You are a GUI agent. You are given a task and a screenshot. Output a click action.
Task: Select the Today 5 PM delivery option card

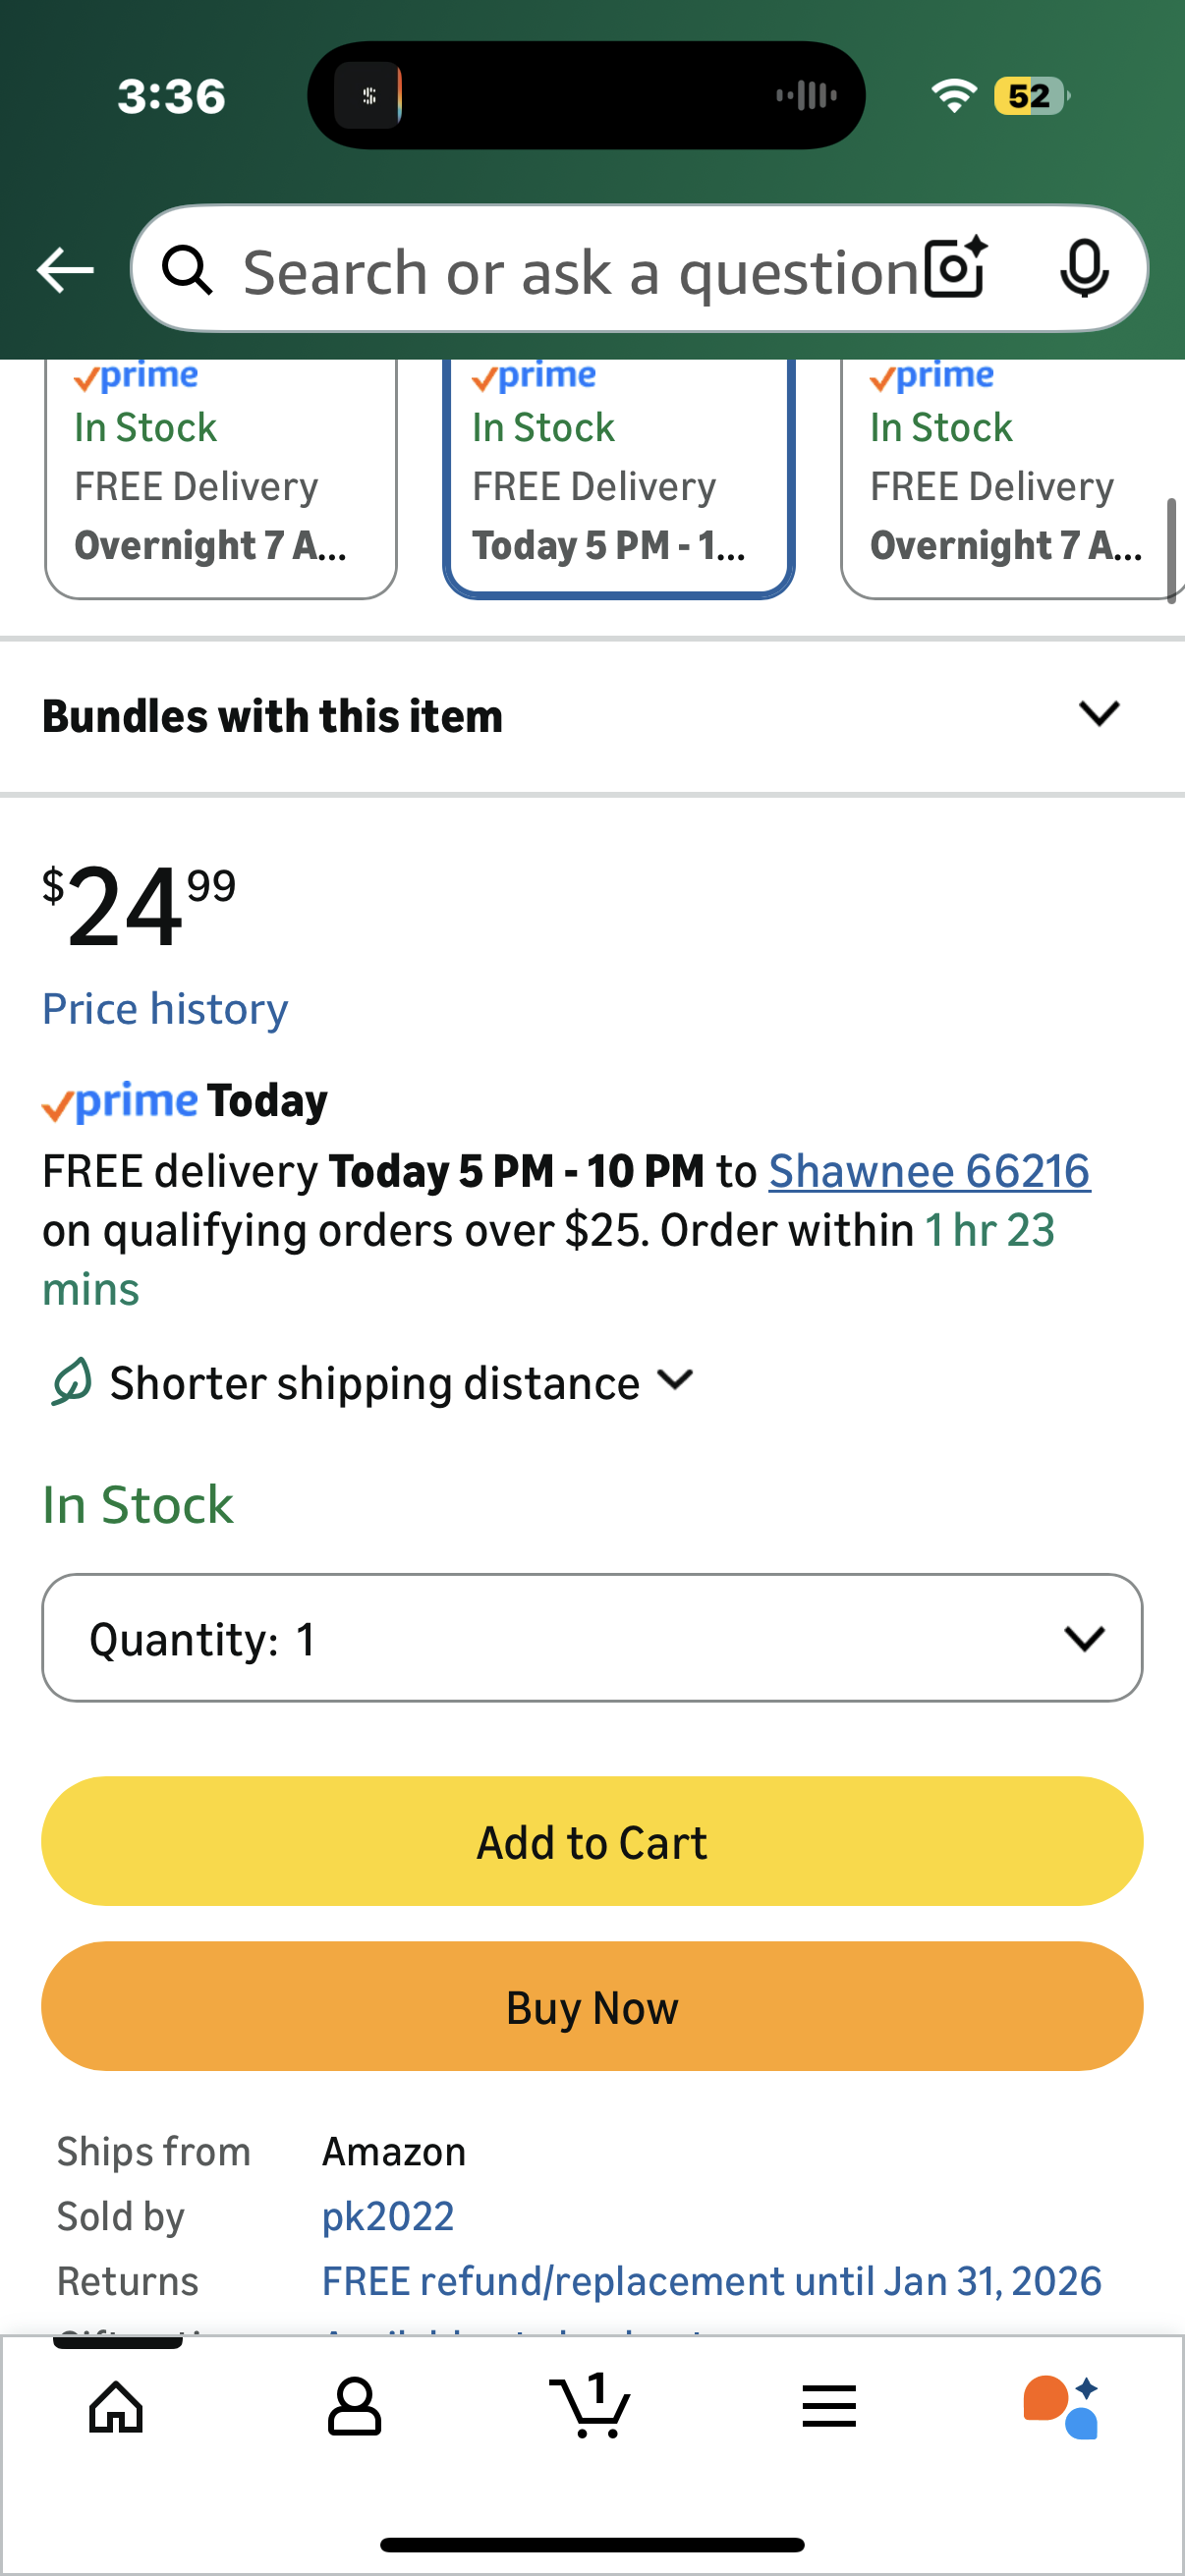(x=618, y=478)
